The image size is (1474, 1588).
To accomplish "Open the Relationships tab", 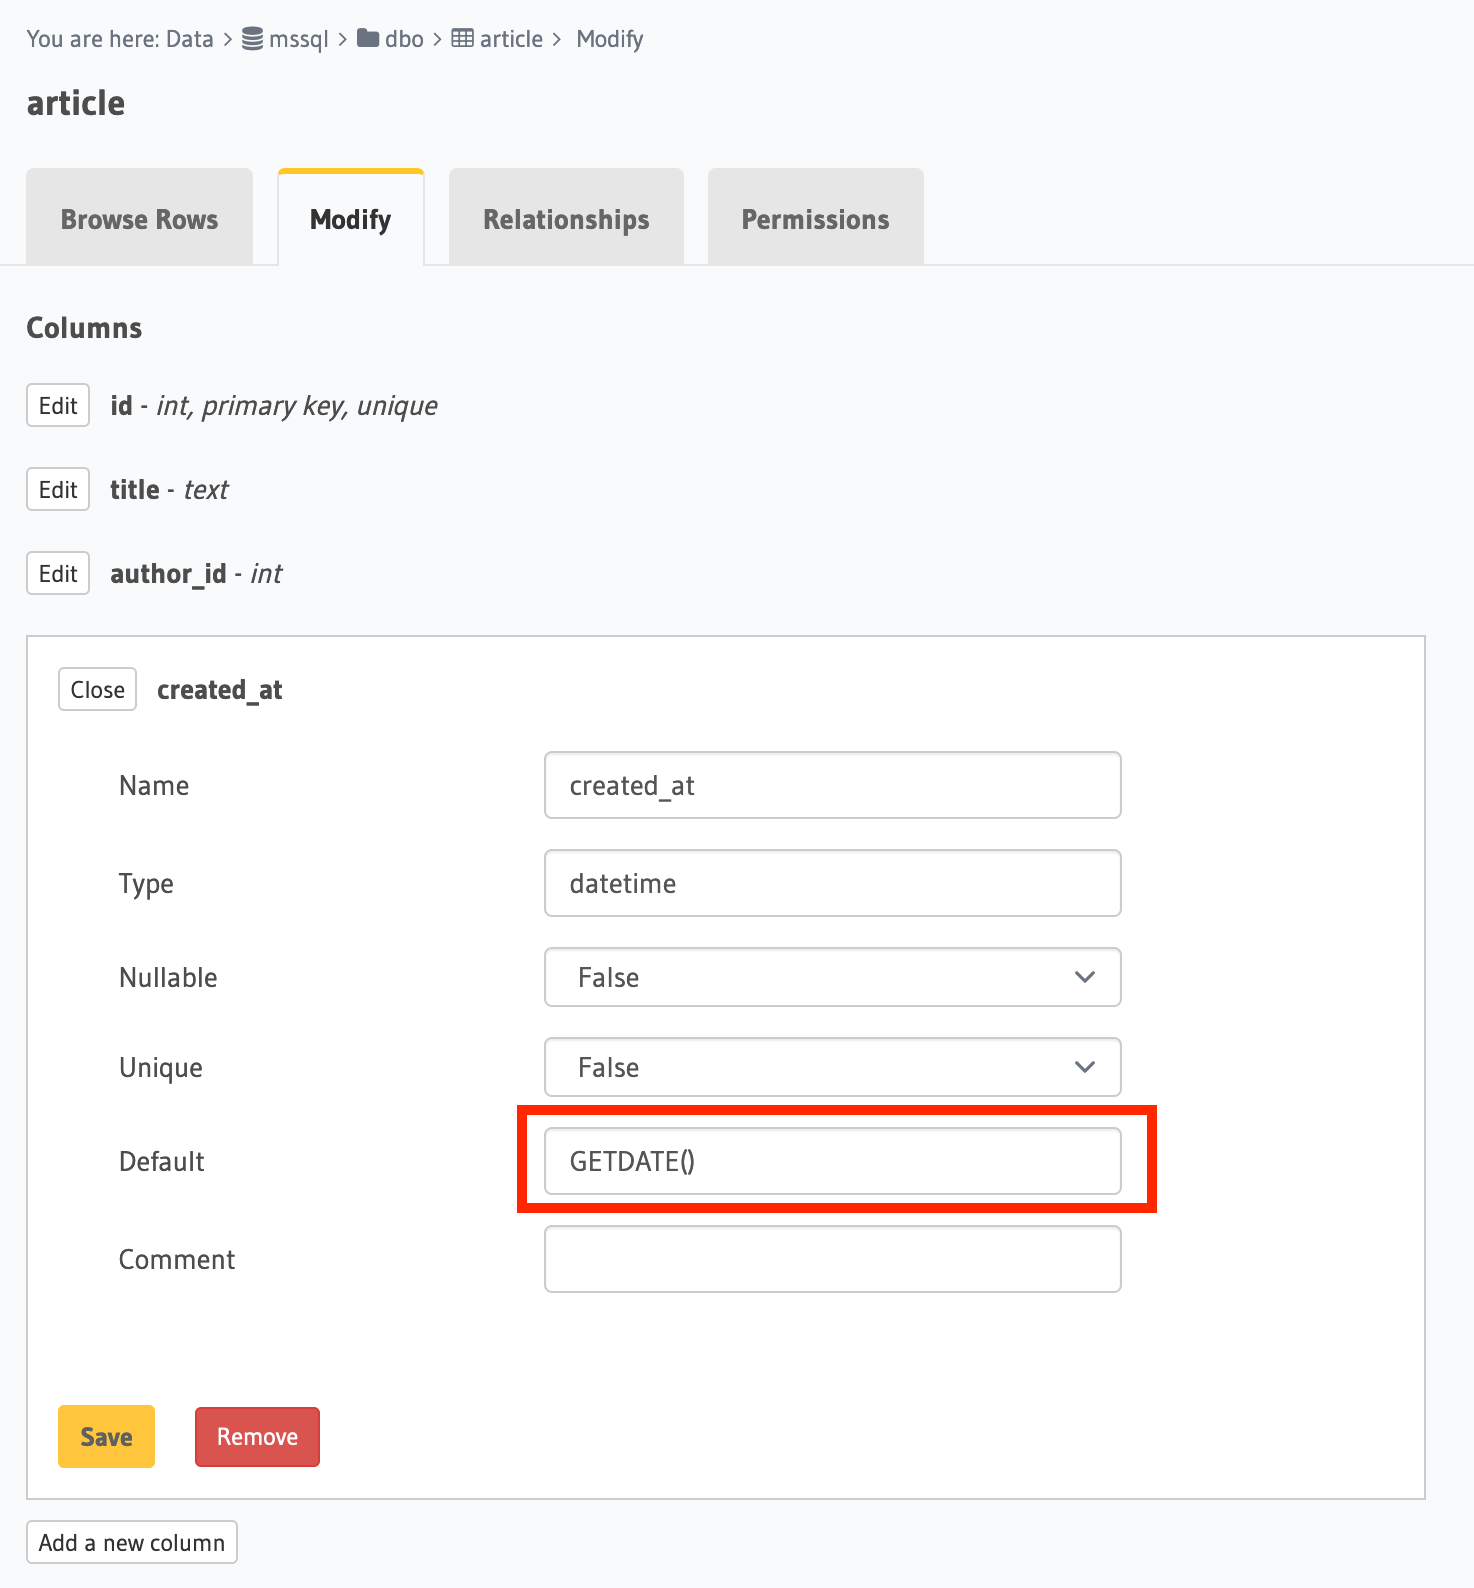I will (566, 219).
